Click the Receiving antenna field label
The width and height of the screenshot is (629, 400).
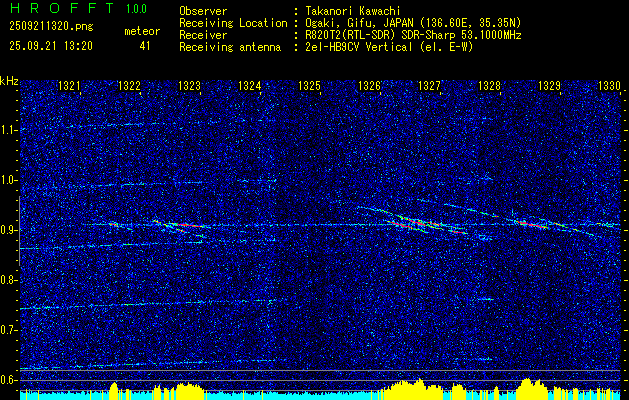point(230,47)
